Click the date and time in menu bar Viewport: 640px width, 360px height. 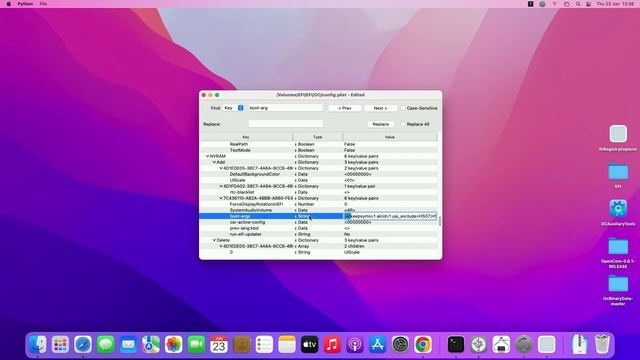[616, 4]
